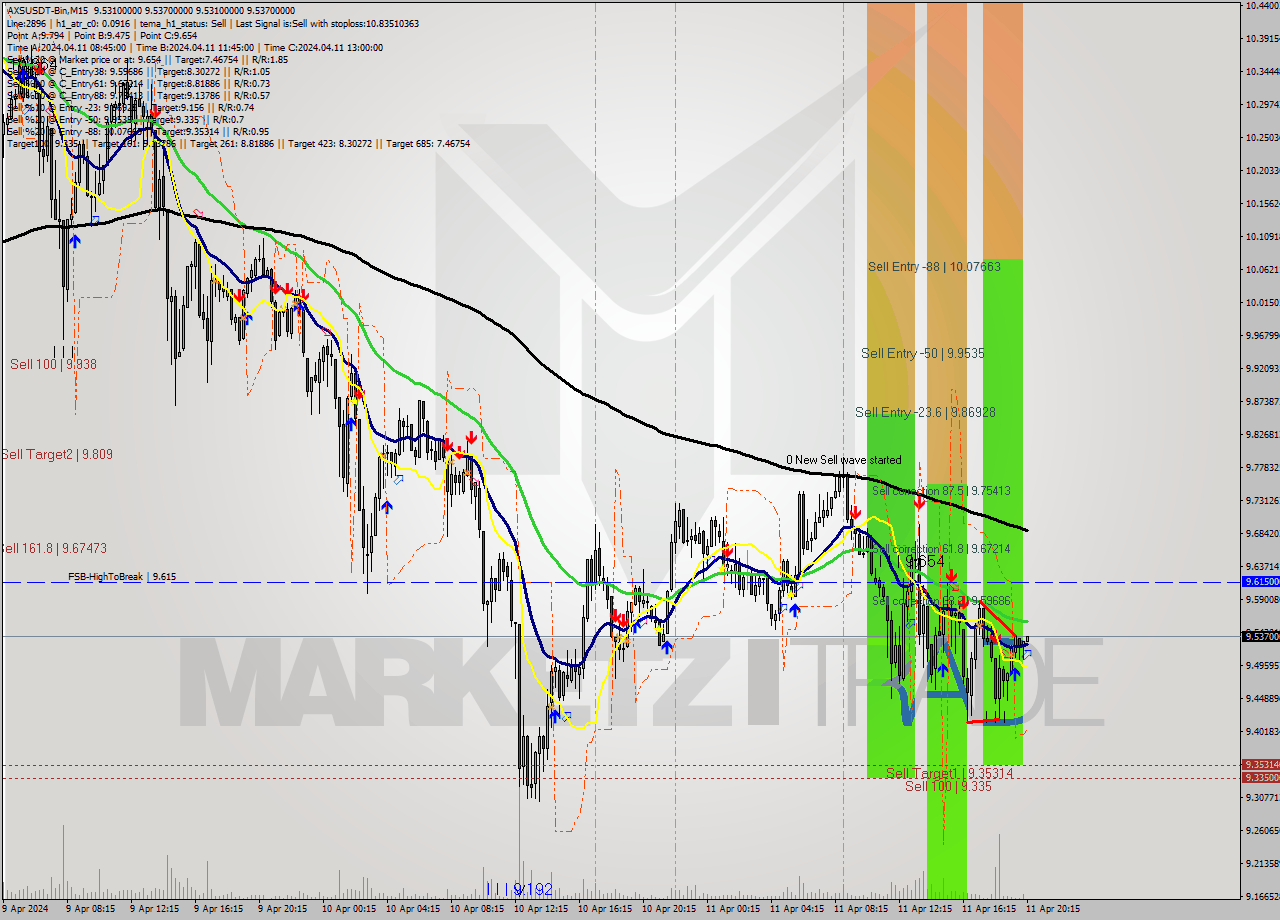The width and height of the screenshot is (1280, 920).
Task: Click the 'Sell 161.8 | 9.67473' label
Action: click(54, 548)
